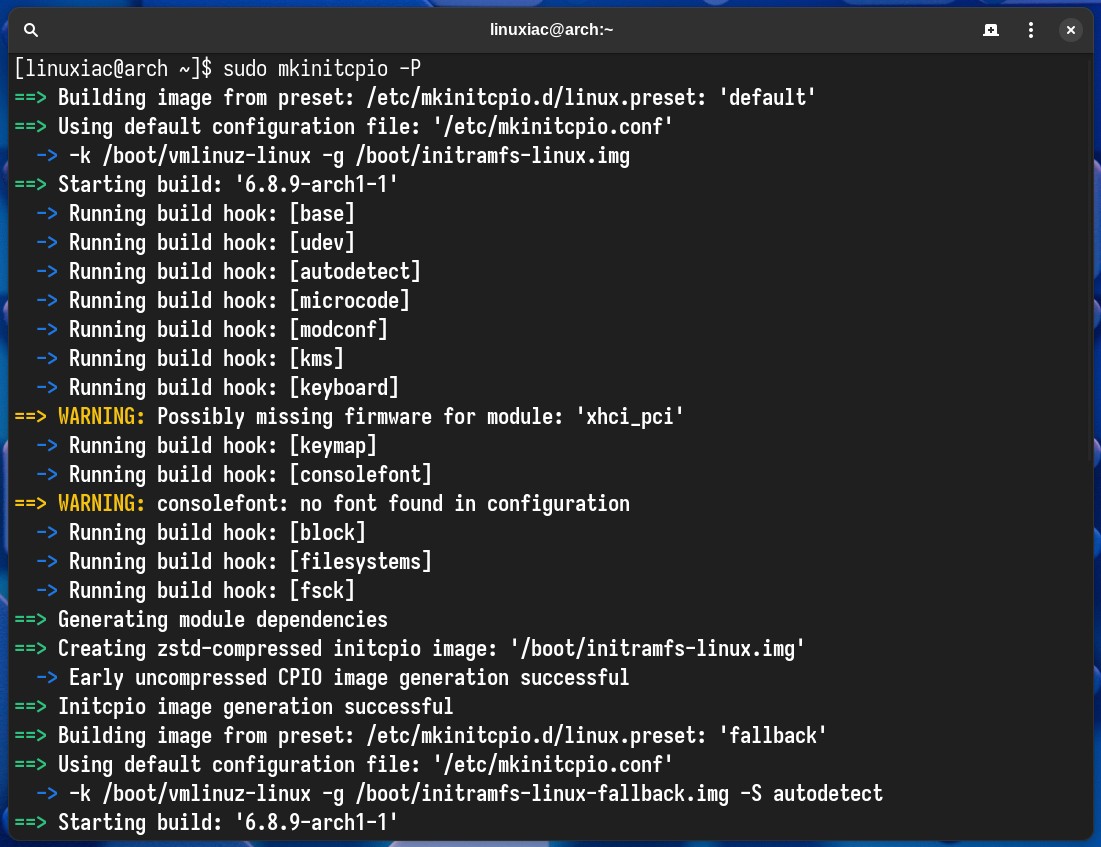The height and width of the screenshot is (847, 1101).
Task: Click the 'sudo mkinitcpio -P' command text
Action: click(322, 69)
